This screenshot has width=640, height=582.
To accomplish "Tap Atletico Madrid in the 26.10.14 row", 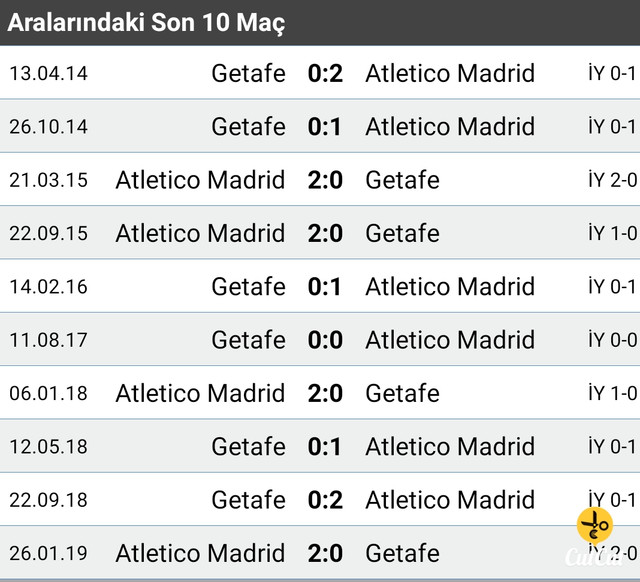I will tap(450, 127).
